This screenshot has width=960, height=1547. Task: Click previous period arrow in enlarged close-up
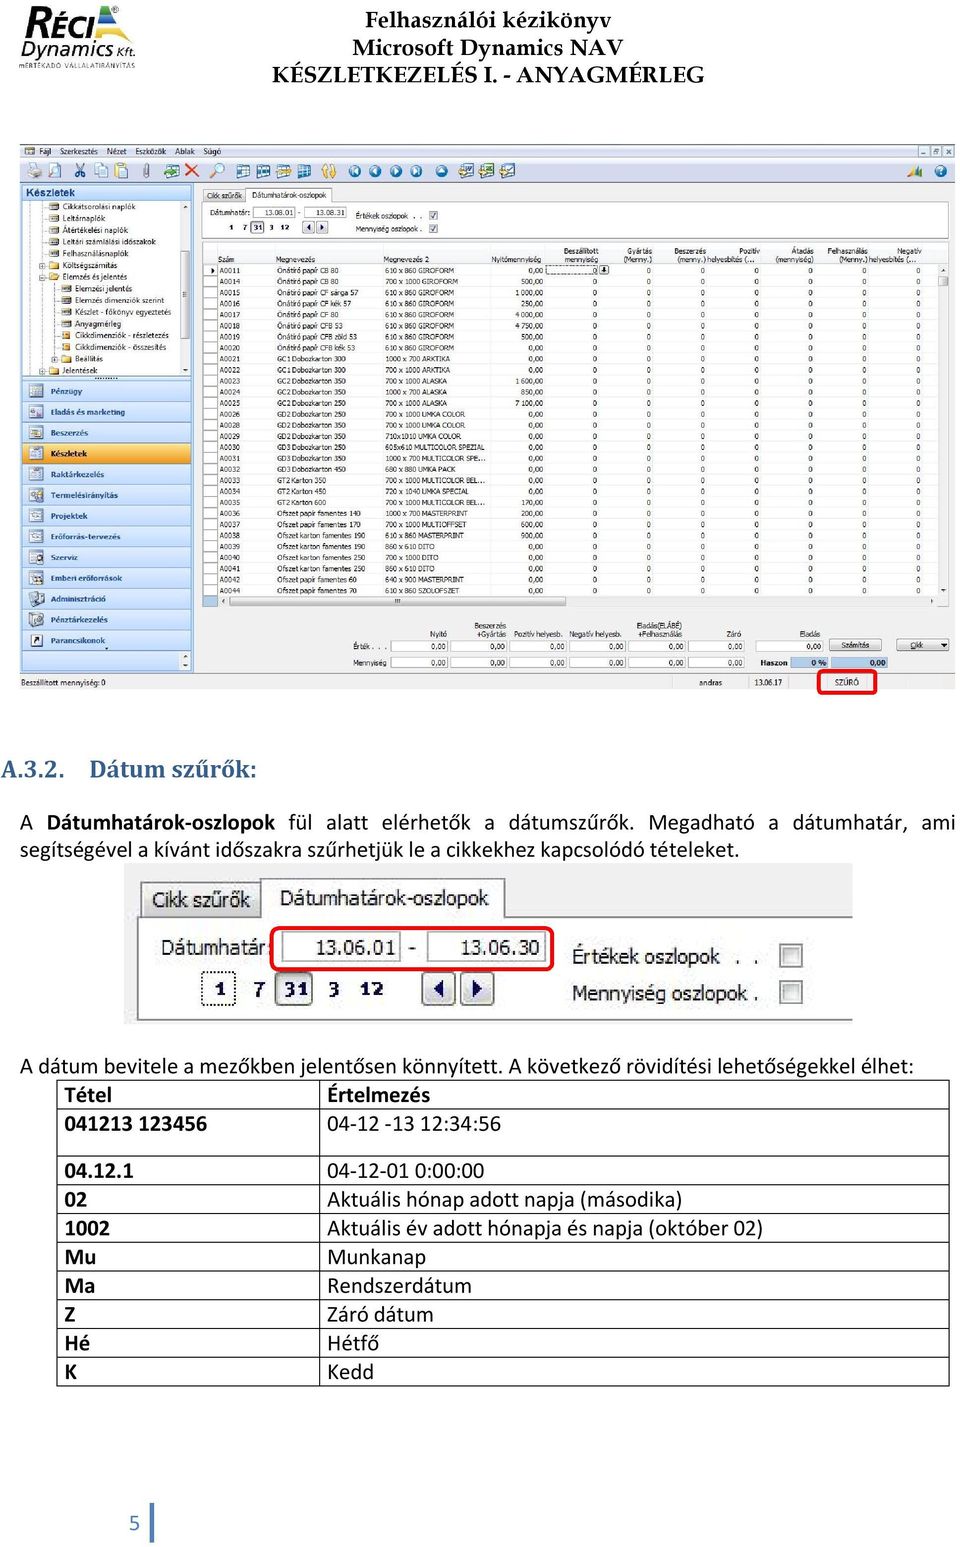(x=438, y=989)
